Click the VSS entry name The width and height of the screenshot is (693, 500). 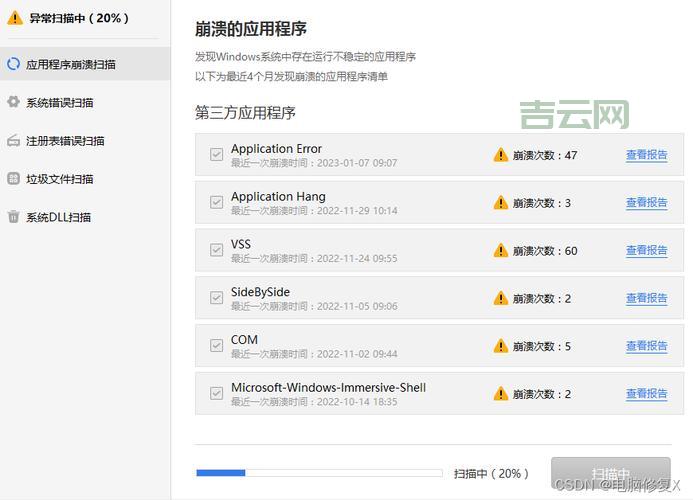[x=240, y=244]
